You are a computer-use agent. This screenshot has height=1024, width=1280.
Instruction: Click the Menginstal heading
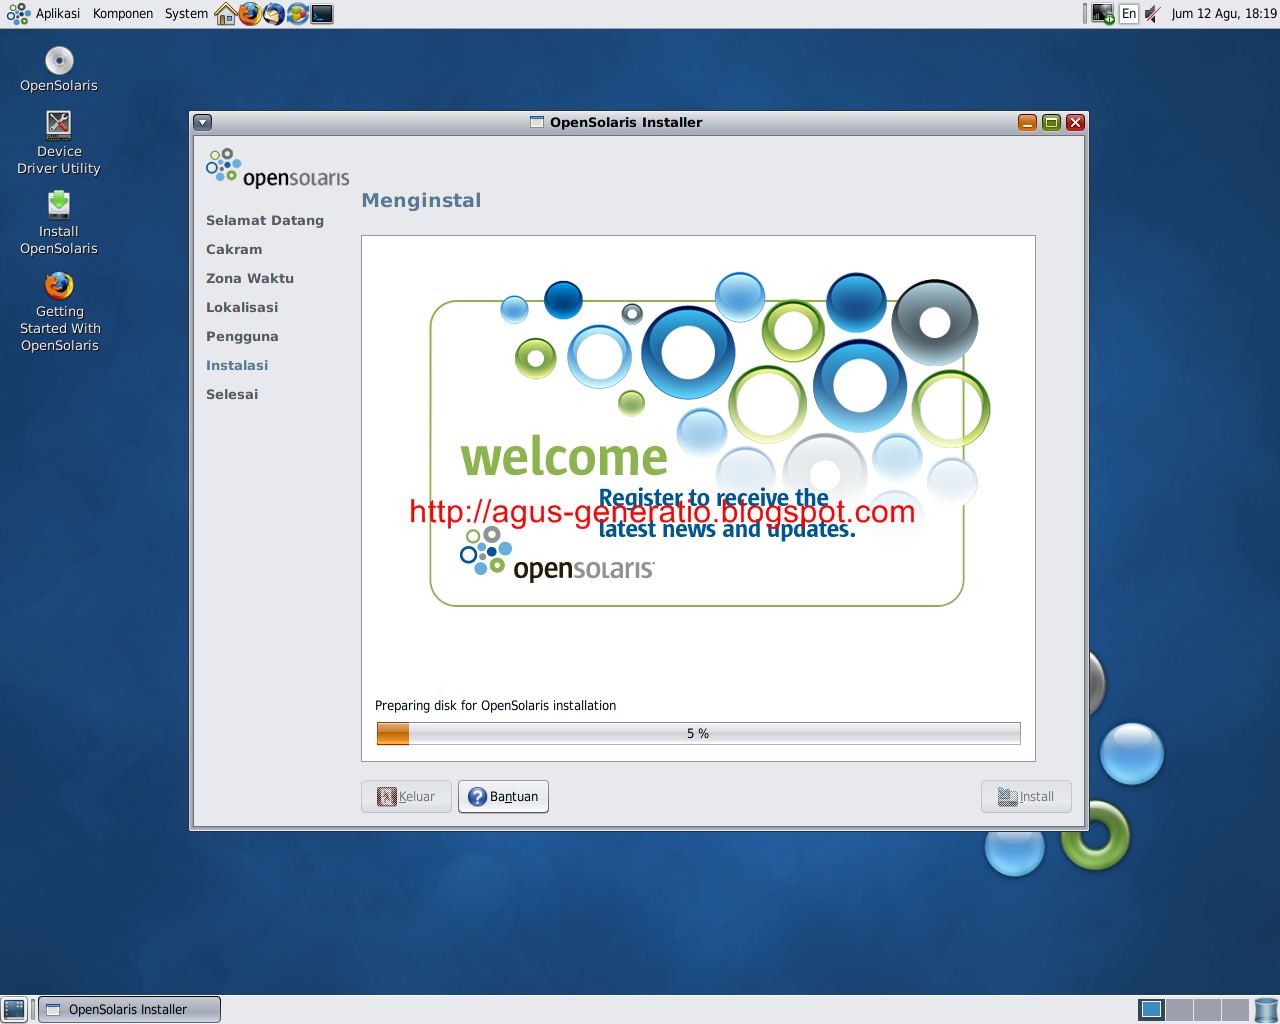pos(421,200)
